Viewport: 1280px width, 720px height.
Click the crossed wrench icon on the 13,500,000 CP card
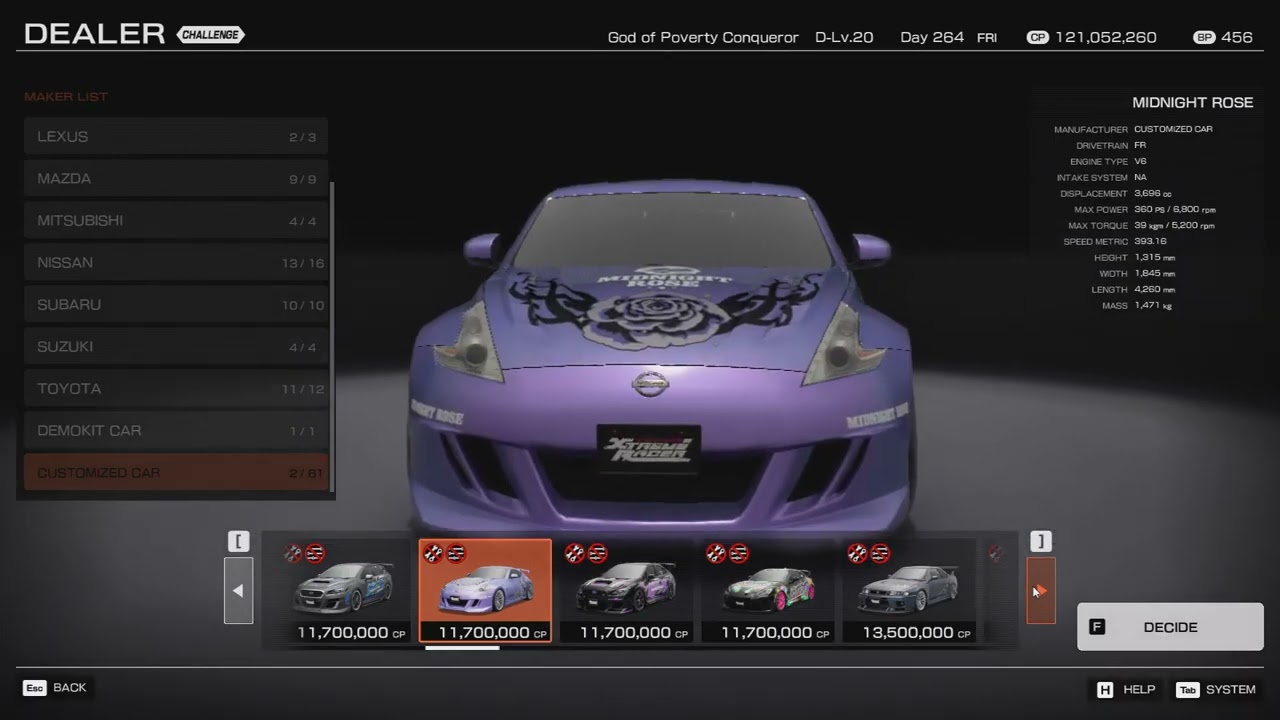coord(857,553)
